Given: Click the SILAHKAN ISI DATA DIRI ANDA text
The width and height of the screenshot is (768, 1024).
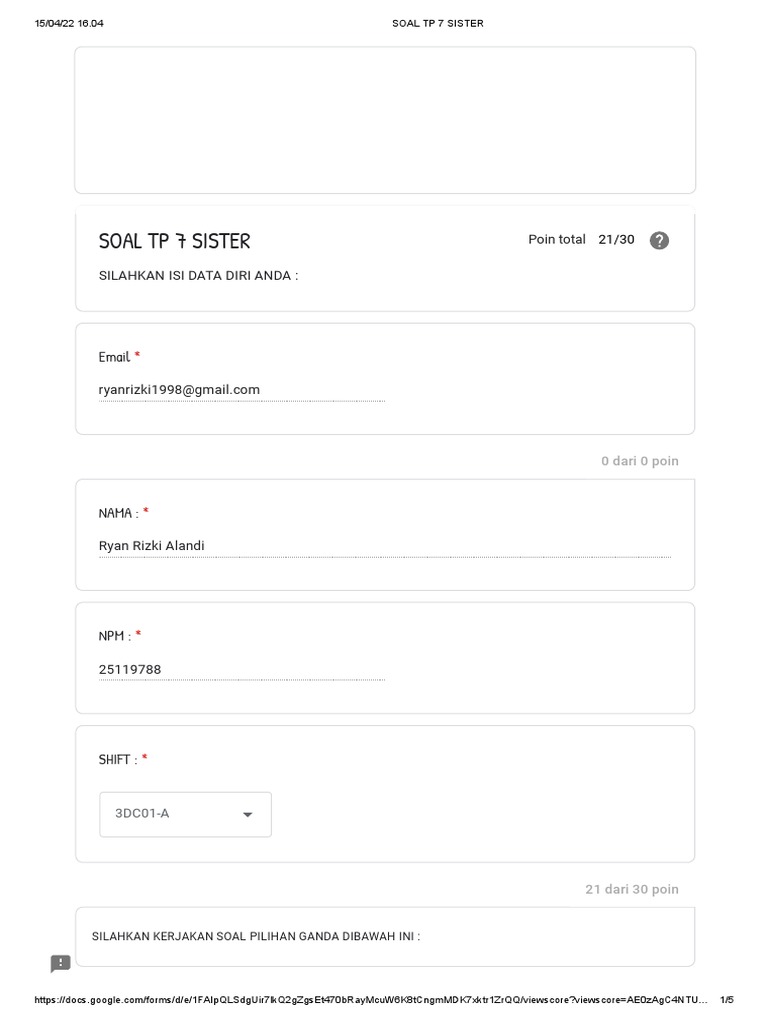Looking at the screenshot, I should pos(198,275).
